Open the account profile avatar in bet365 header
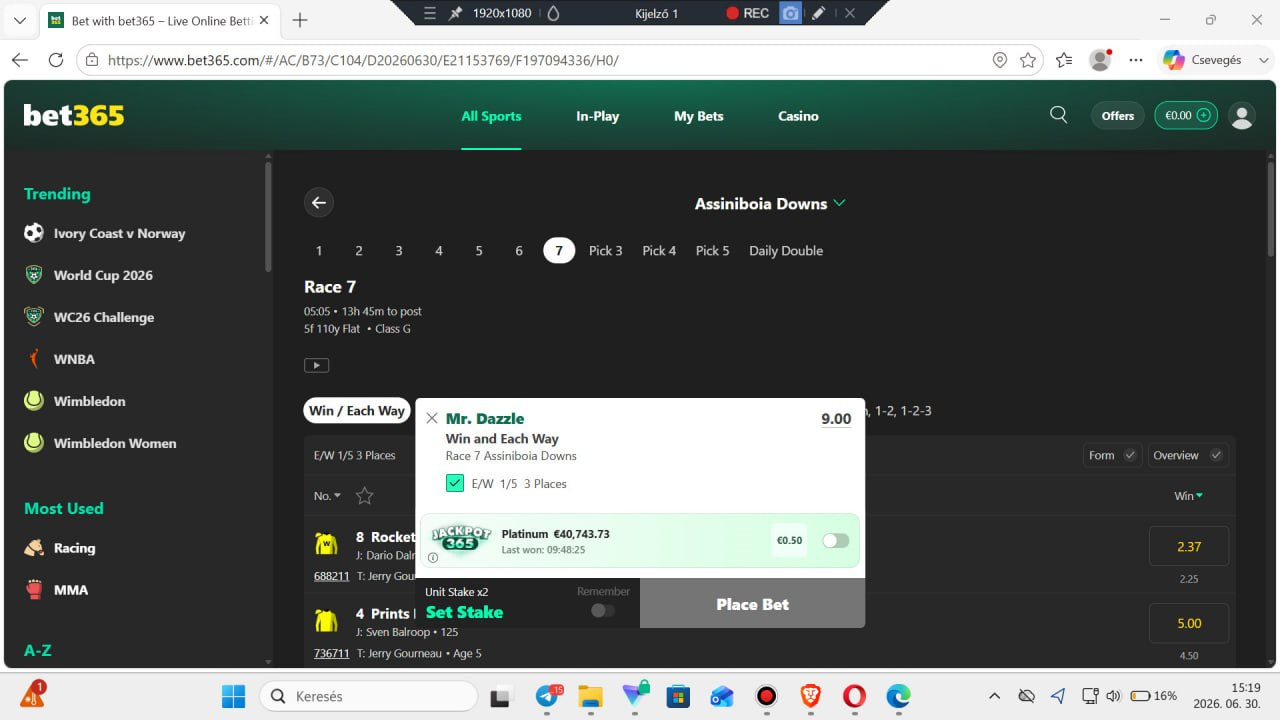The width and height of the screenshot is (1280, 720). pos(1242,116)
